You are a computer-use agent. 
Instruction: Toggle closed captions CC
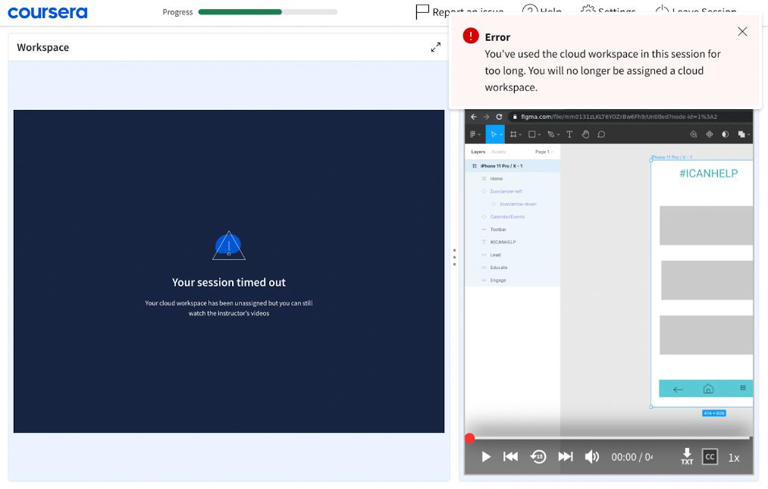click(x=710, y=457)
